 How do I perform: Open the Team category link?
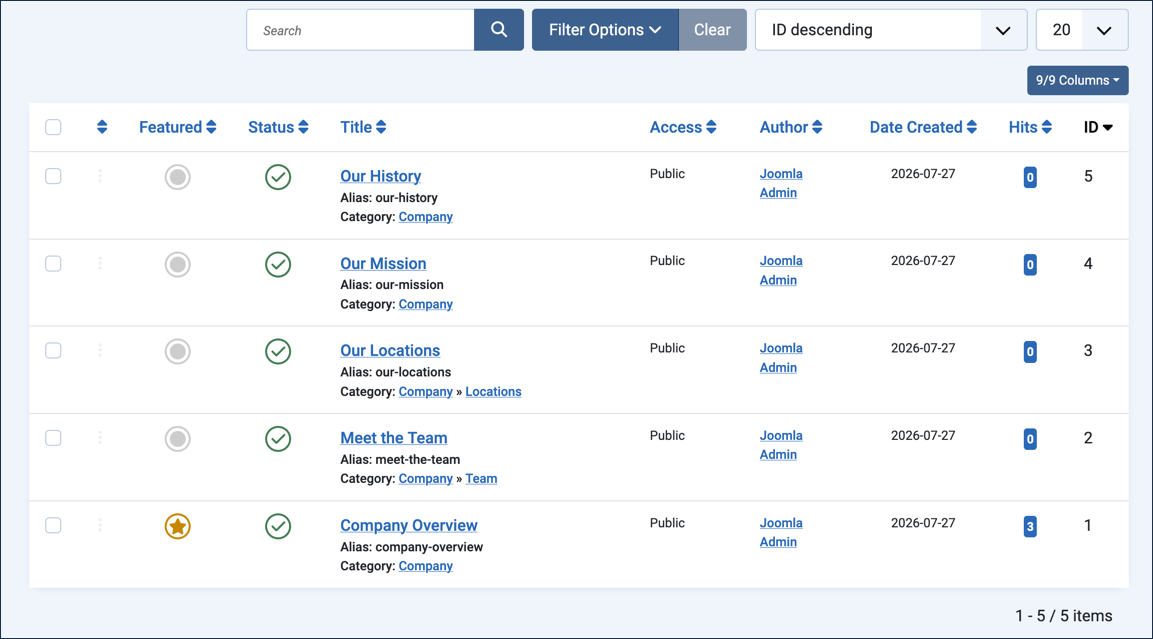coord(481,479)
